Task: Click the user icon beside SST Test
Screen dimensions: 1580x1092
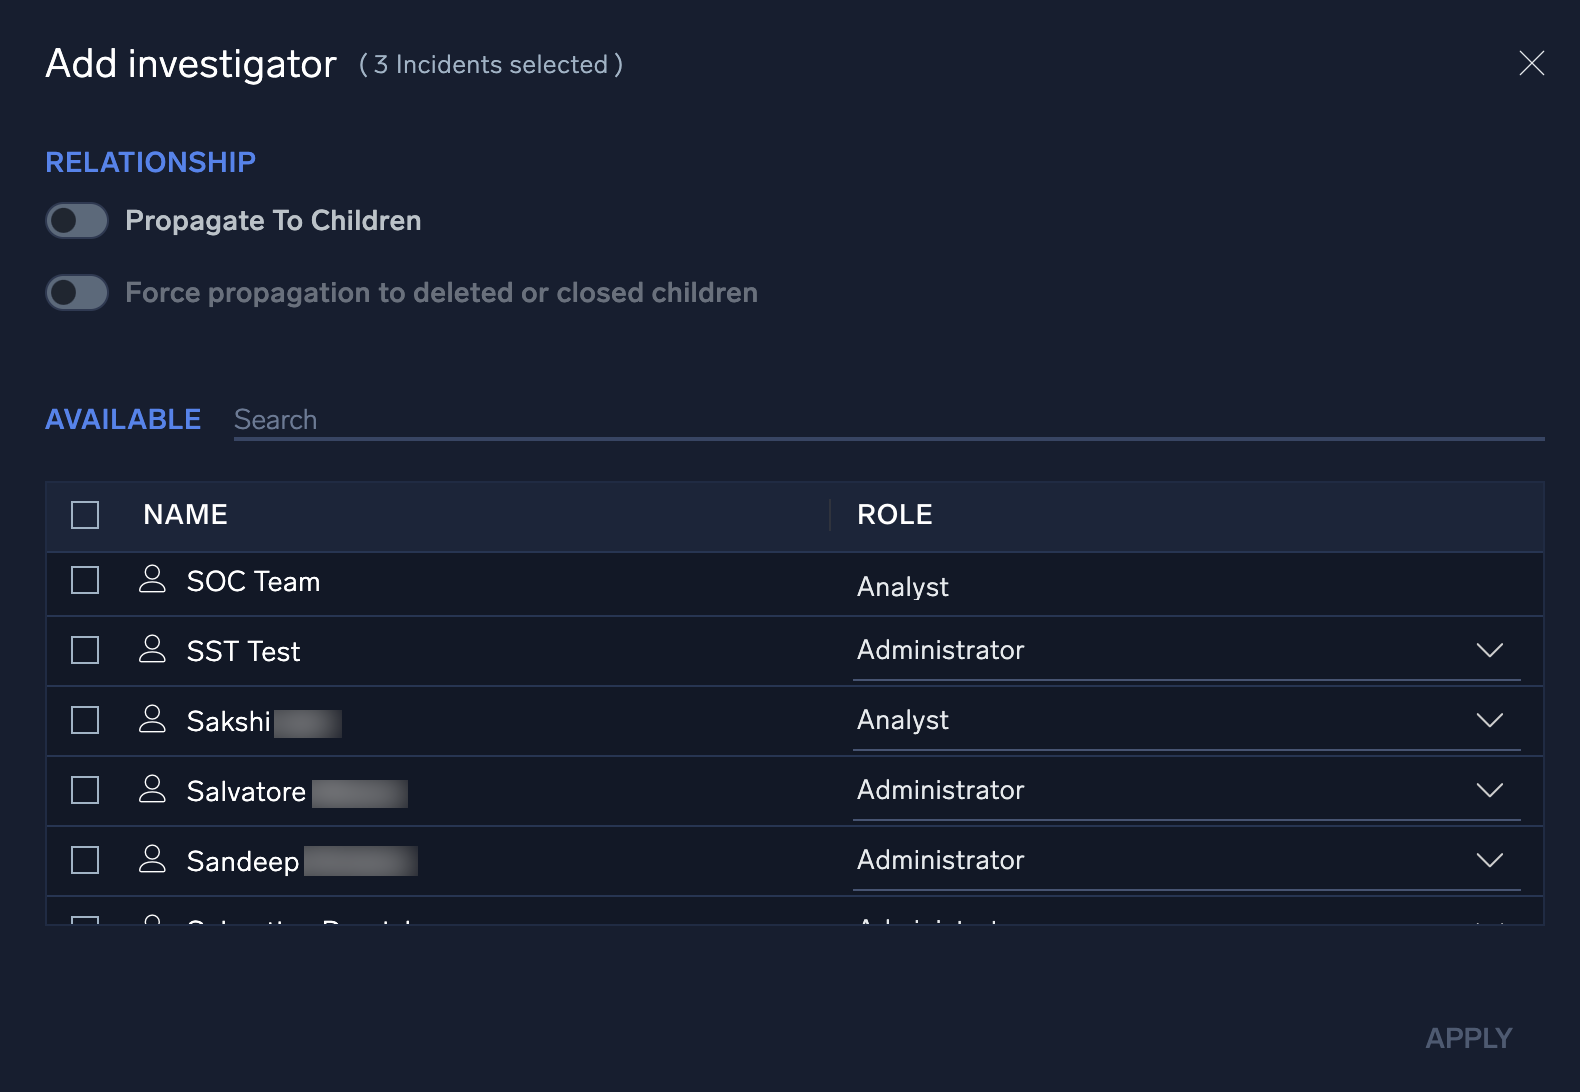Action: click(x=153, y=650)
